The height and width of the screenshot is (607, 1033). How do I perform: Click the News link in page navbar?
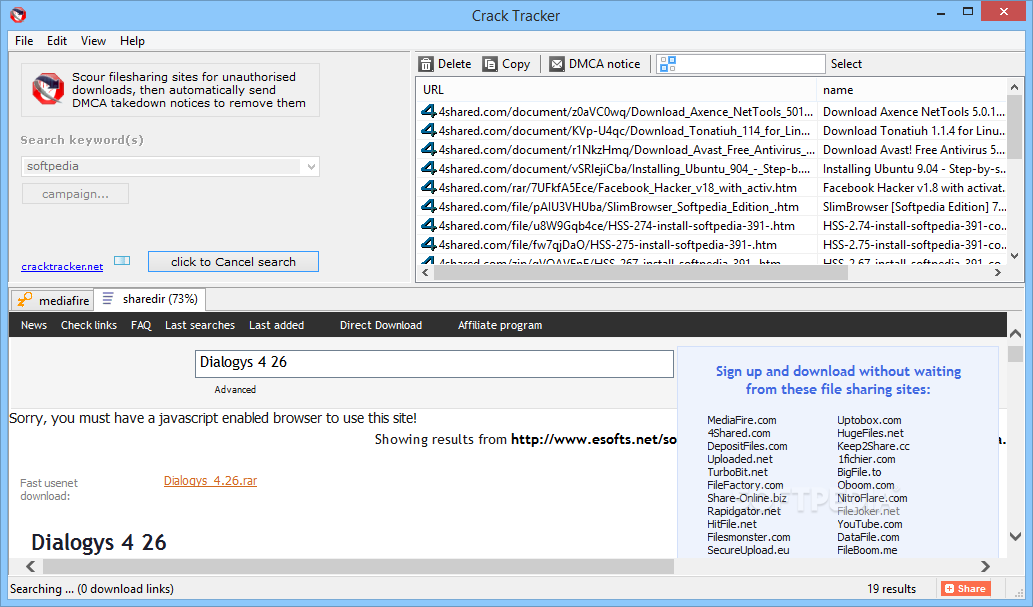click(34, 325)
